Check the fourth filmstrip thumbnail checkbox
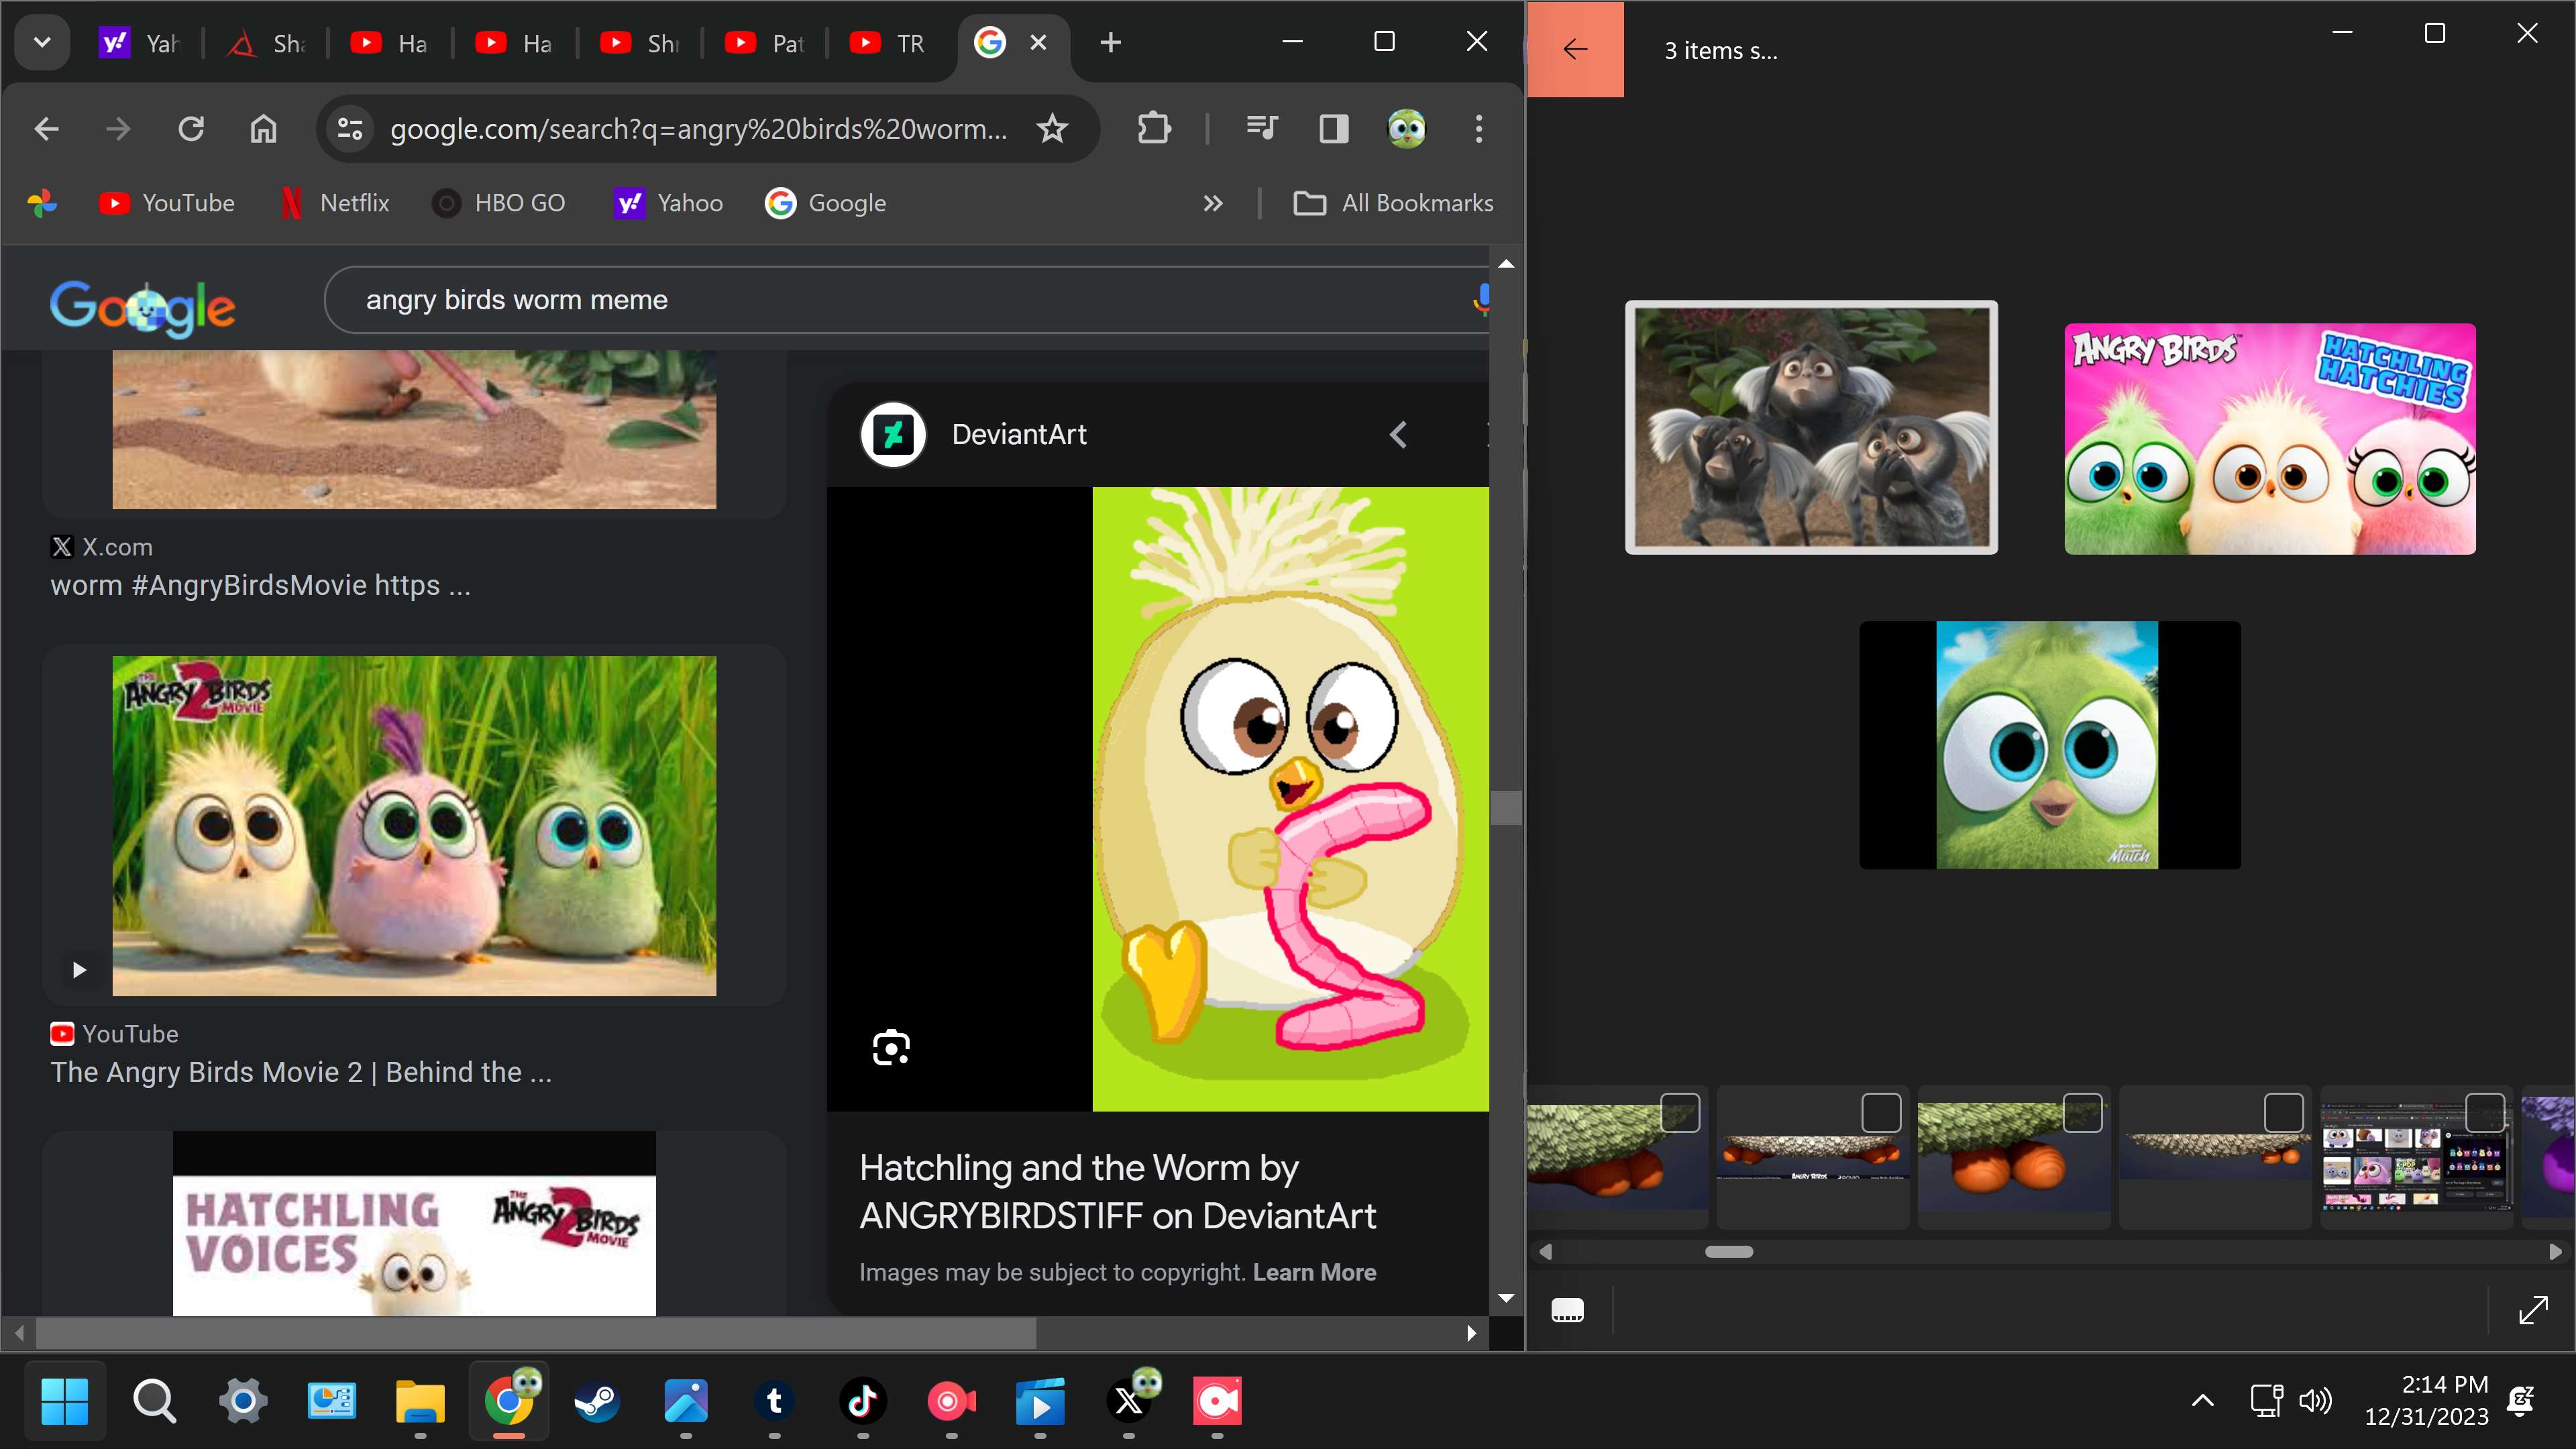The height and width of the screenshot is (1449, 2576). pyautogui.click(x=2283, y=1113)
